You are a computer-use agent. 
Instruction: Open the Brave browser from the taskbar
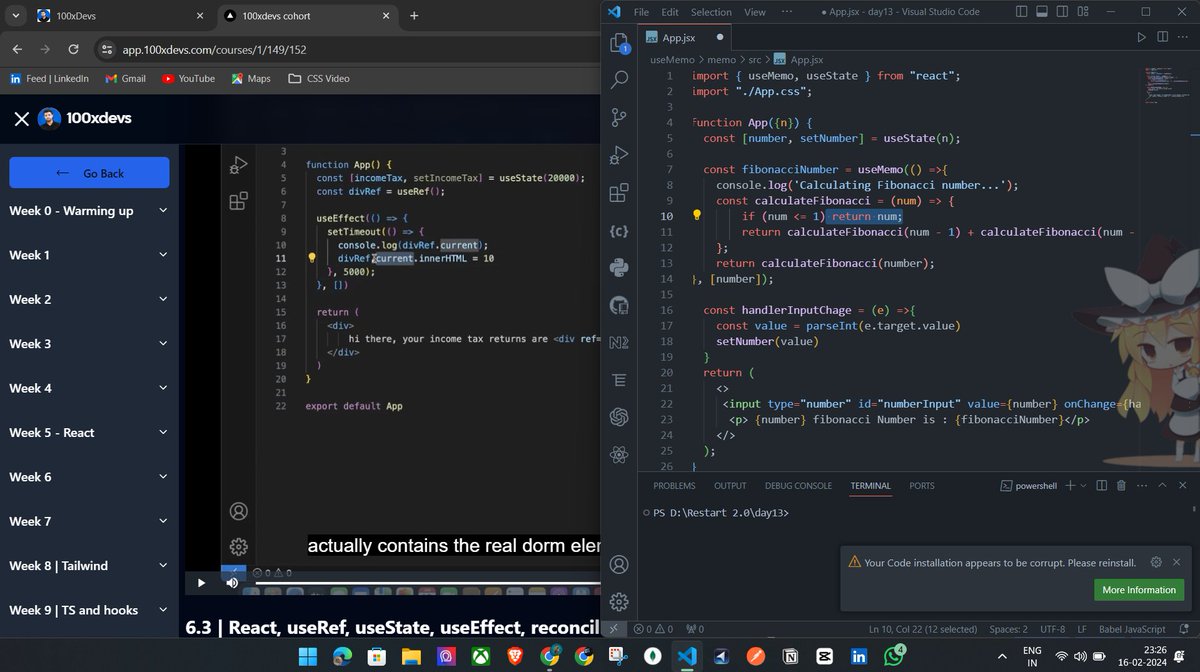click(515, 656)
